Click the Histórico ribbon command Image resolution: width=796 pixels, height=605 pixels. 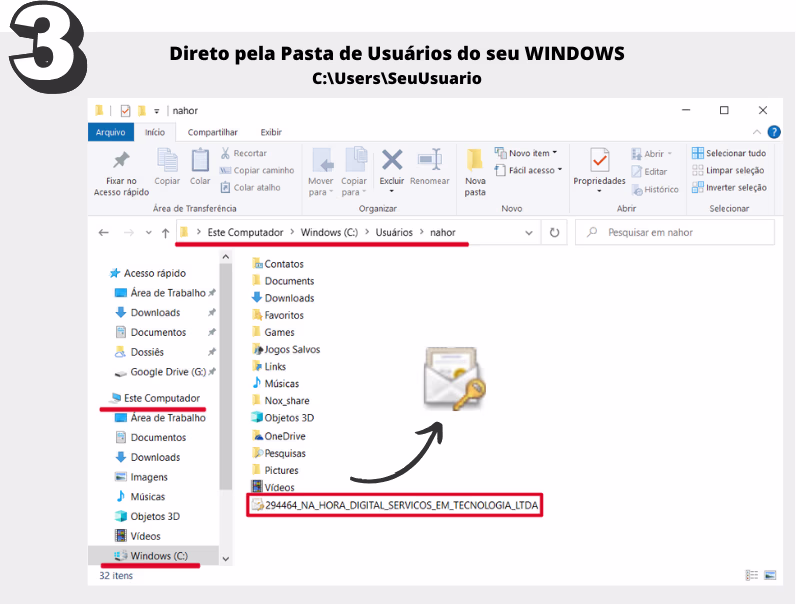(655, 189)
